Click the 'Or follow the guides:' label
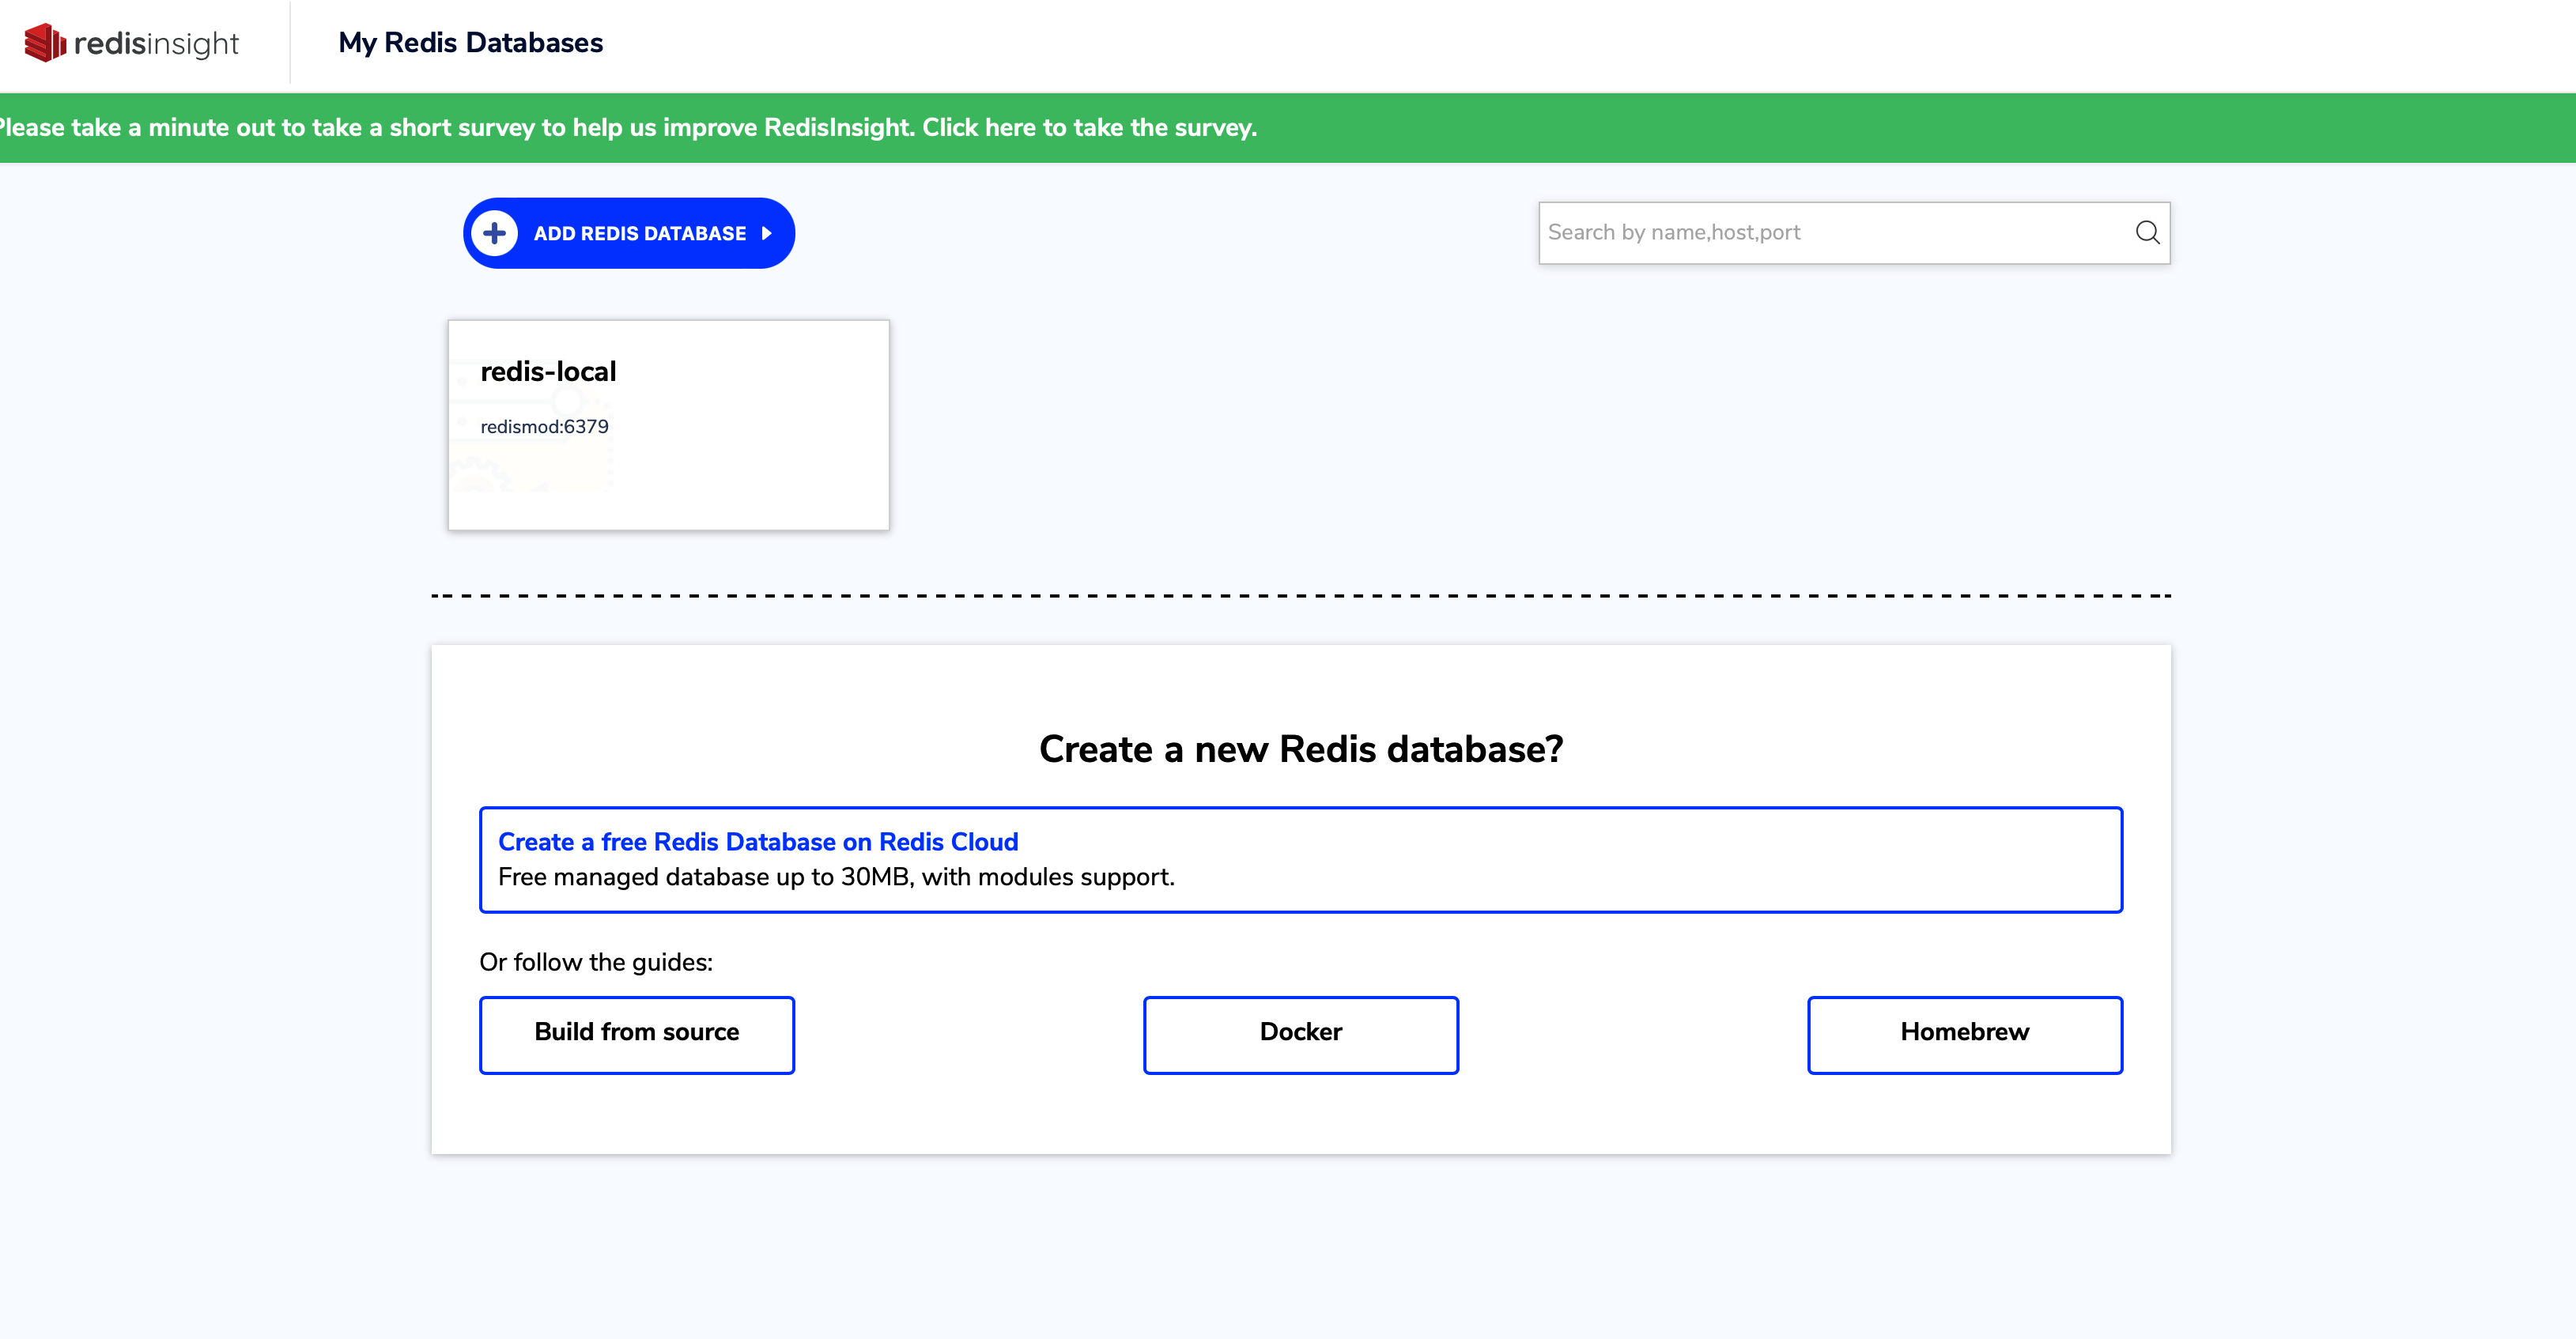This screenshot has height=1339, width=2576. (x=596, y=962)
